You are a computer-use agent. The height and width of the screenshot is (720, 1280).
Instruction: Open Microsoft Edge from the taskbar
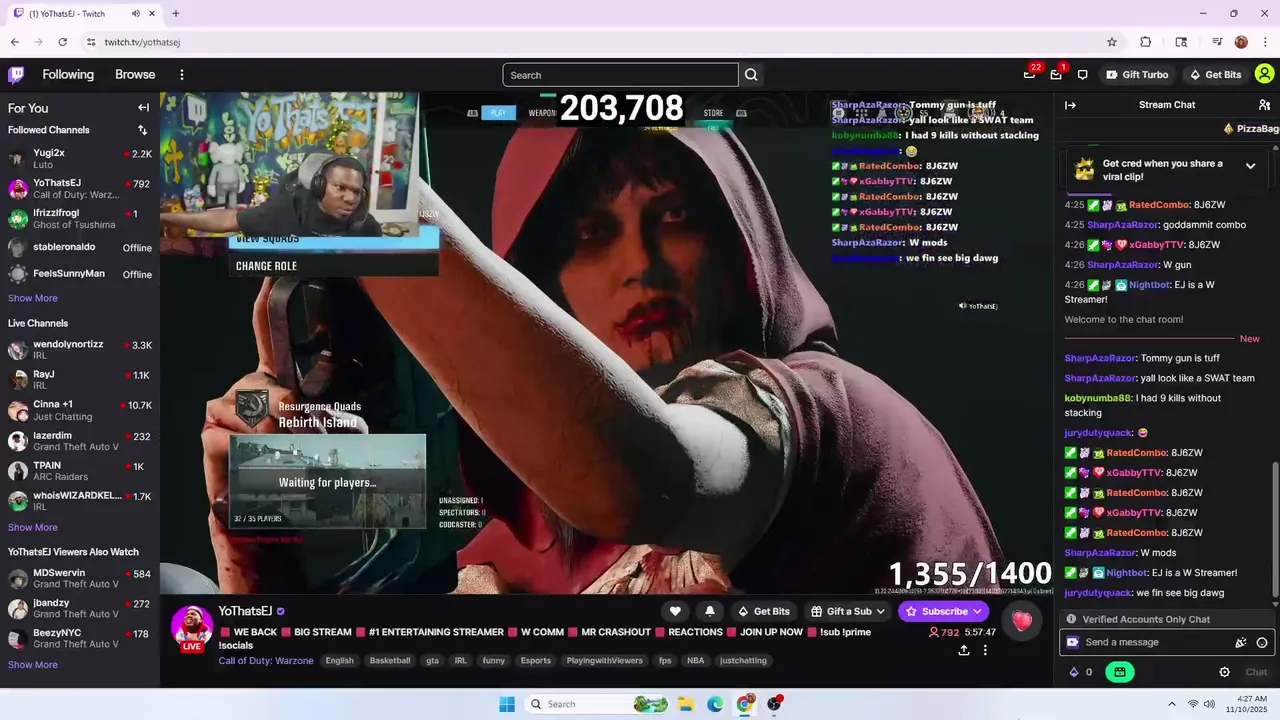tap(715, 704)
